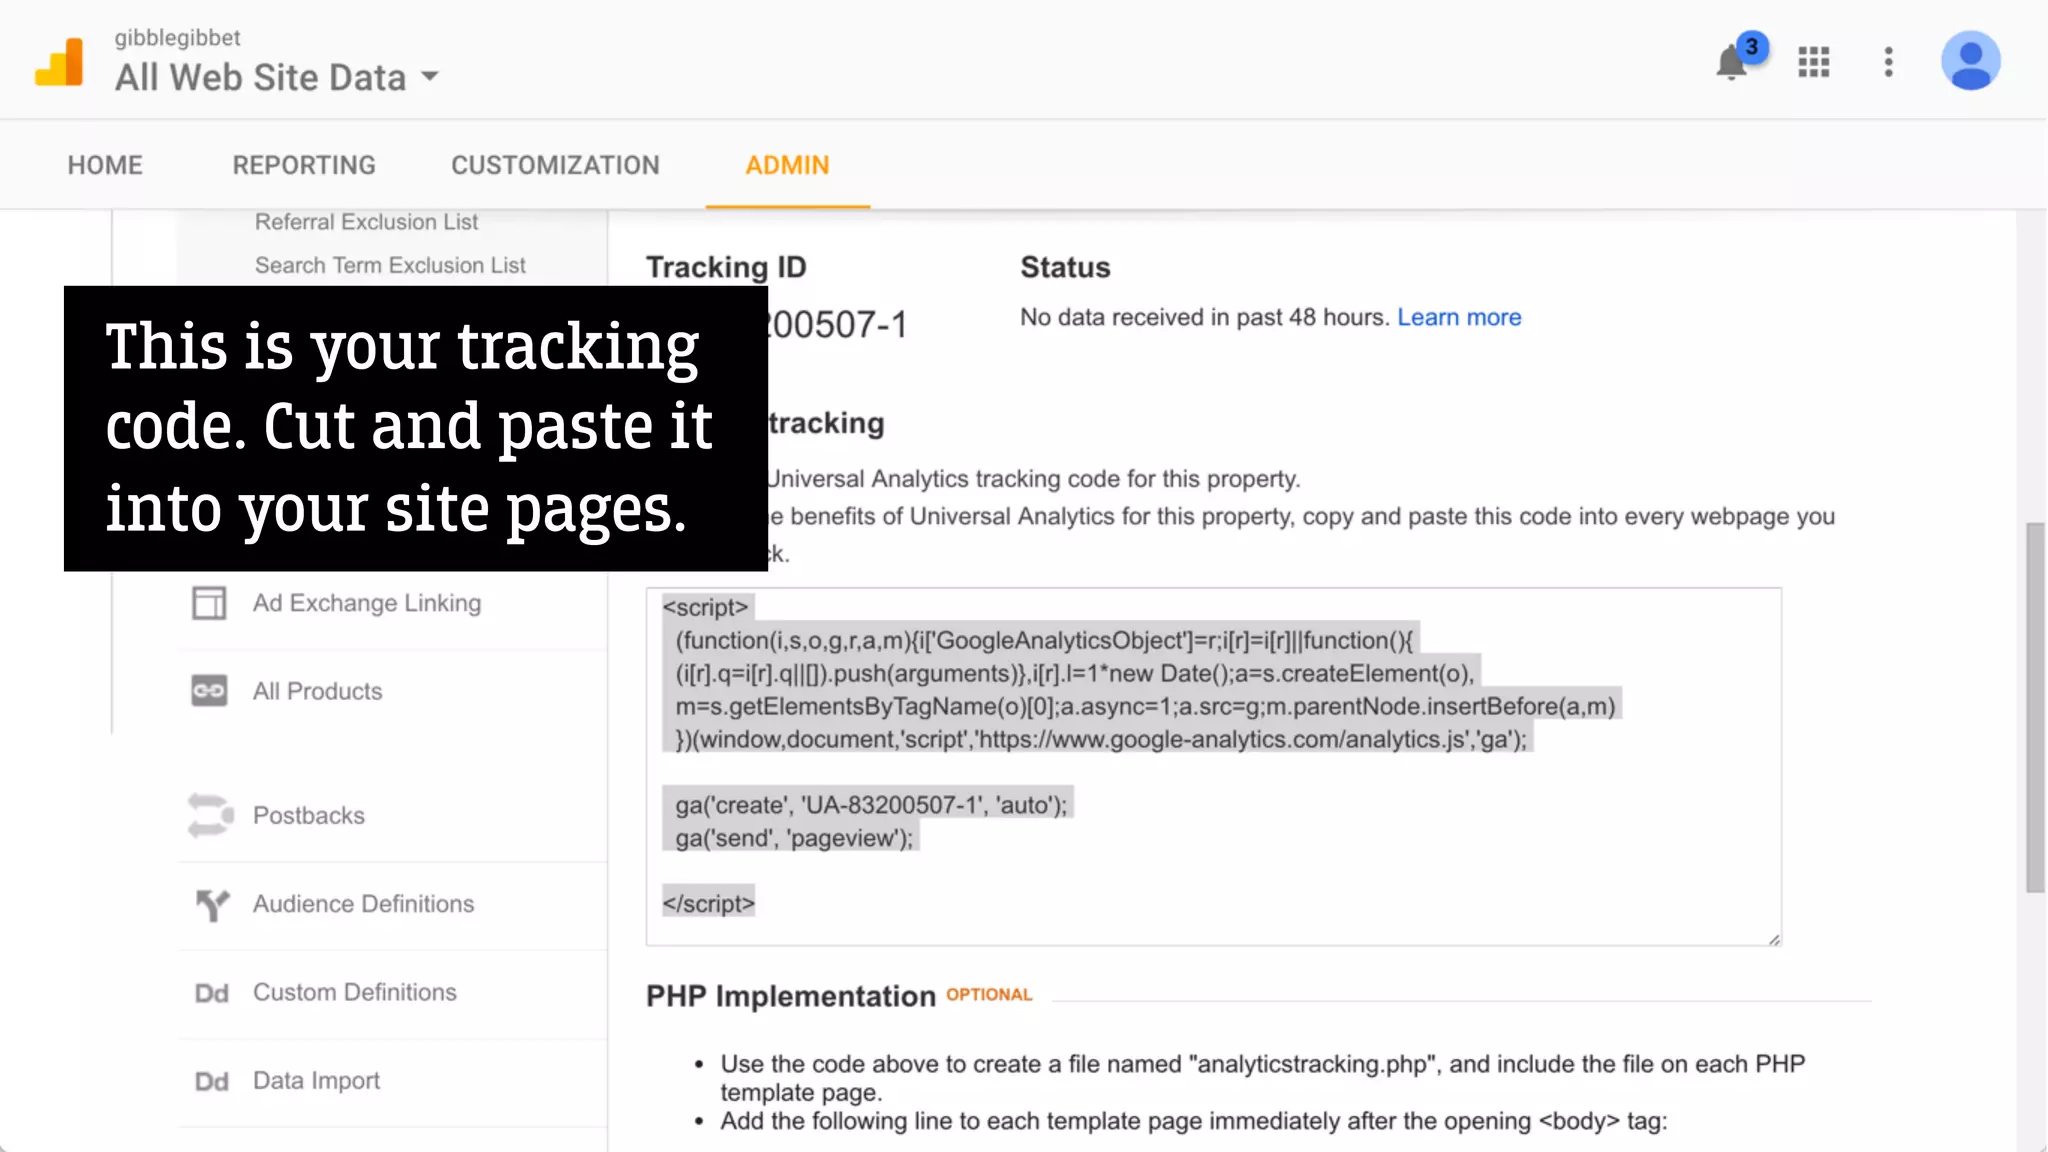Screen dimensions: 2048x1152
Task: Click 'No data received in past 48 hours' text
Action: tap(1205, 317)
